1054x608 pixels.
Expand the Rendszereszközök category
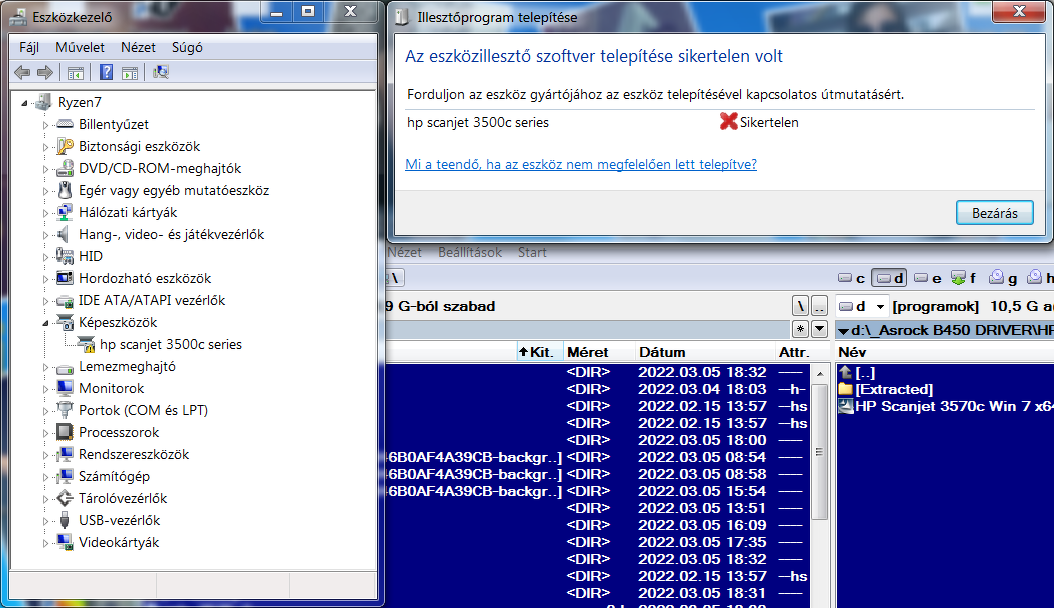pos(46,455)
